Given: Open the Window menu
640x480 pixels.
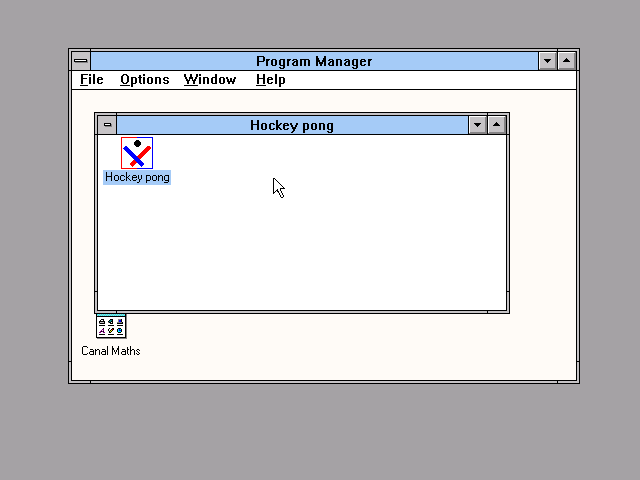Looking at the screenshot, I should coord(209,80).
